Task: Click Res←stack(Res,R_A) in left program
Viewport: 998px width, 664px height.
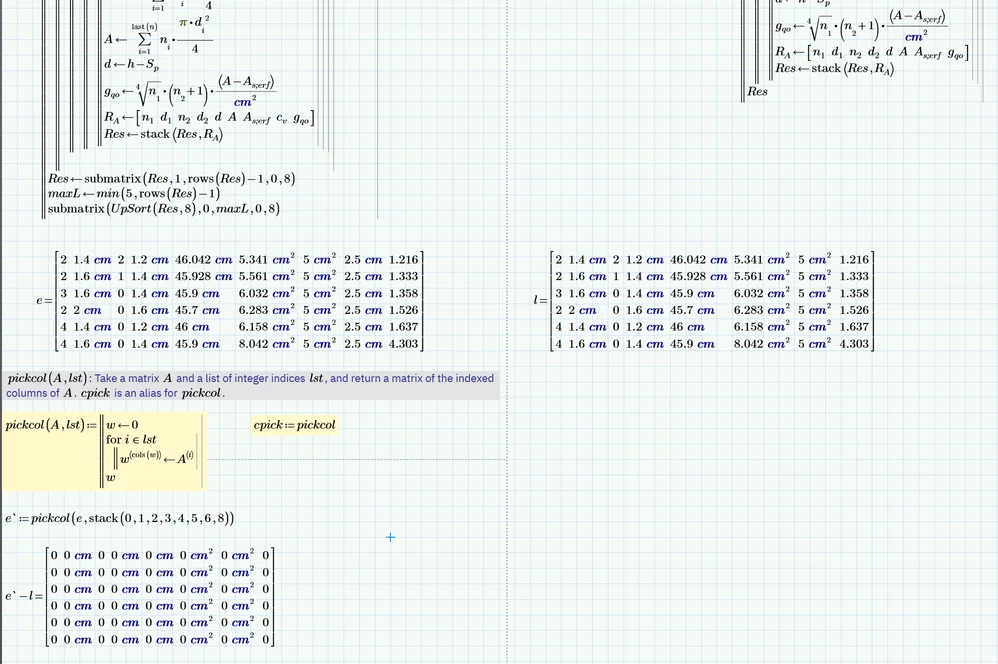Action: (164, 134)
